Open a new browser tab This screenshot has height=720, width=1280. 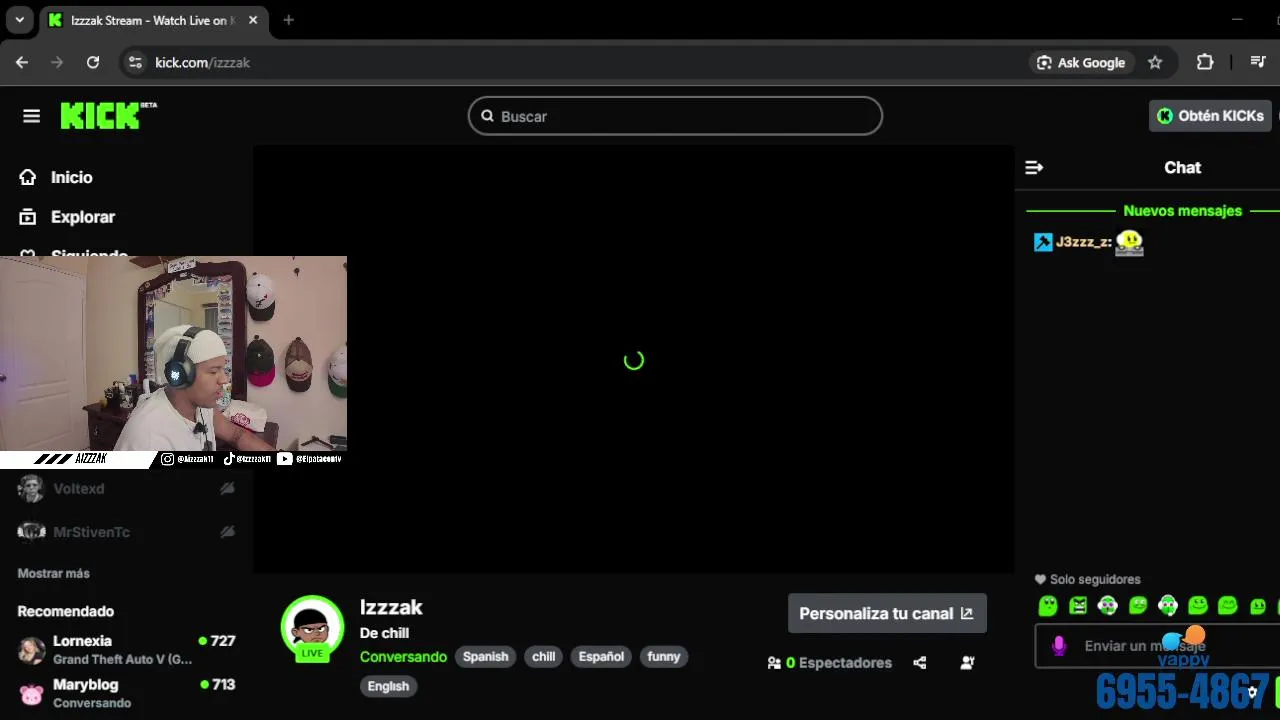[x=288, y=20]
